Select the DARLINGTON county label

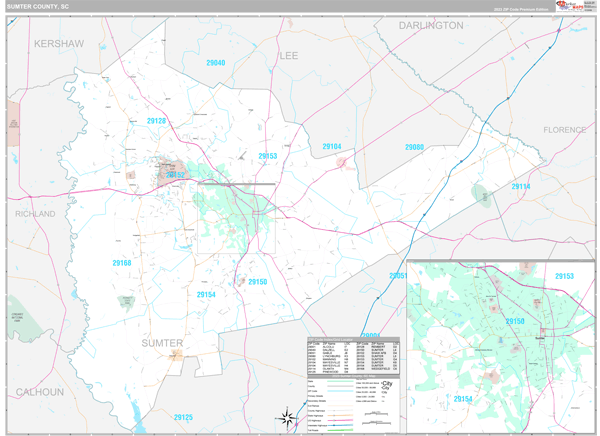pyautogui.click(x=431, y=25)
